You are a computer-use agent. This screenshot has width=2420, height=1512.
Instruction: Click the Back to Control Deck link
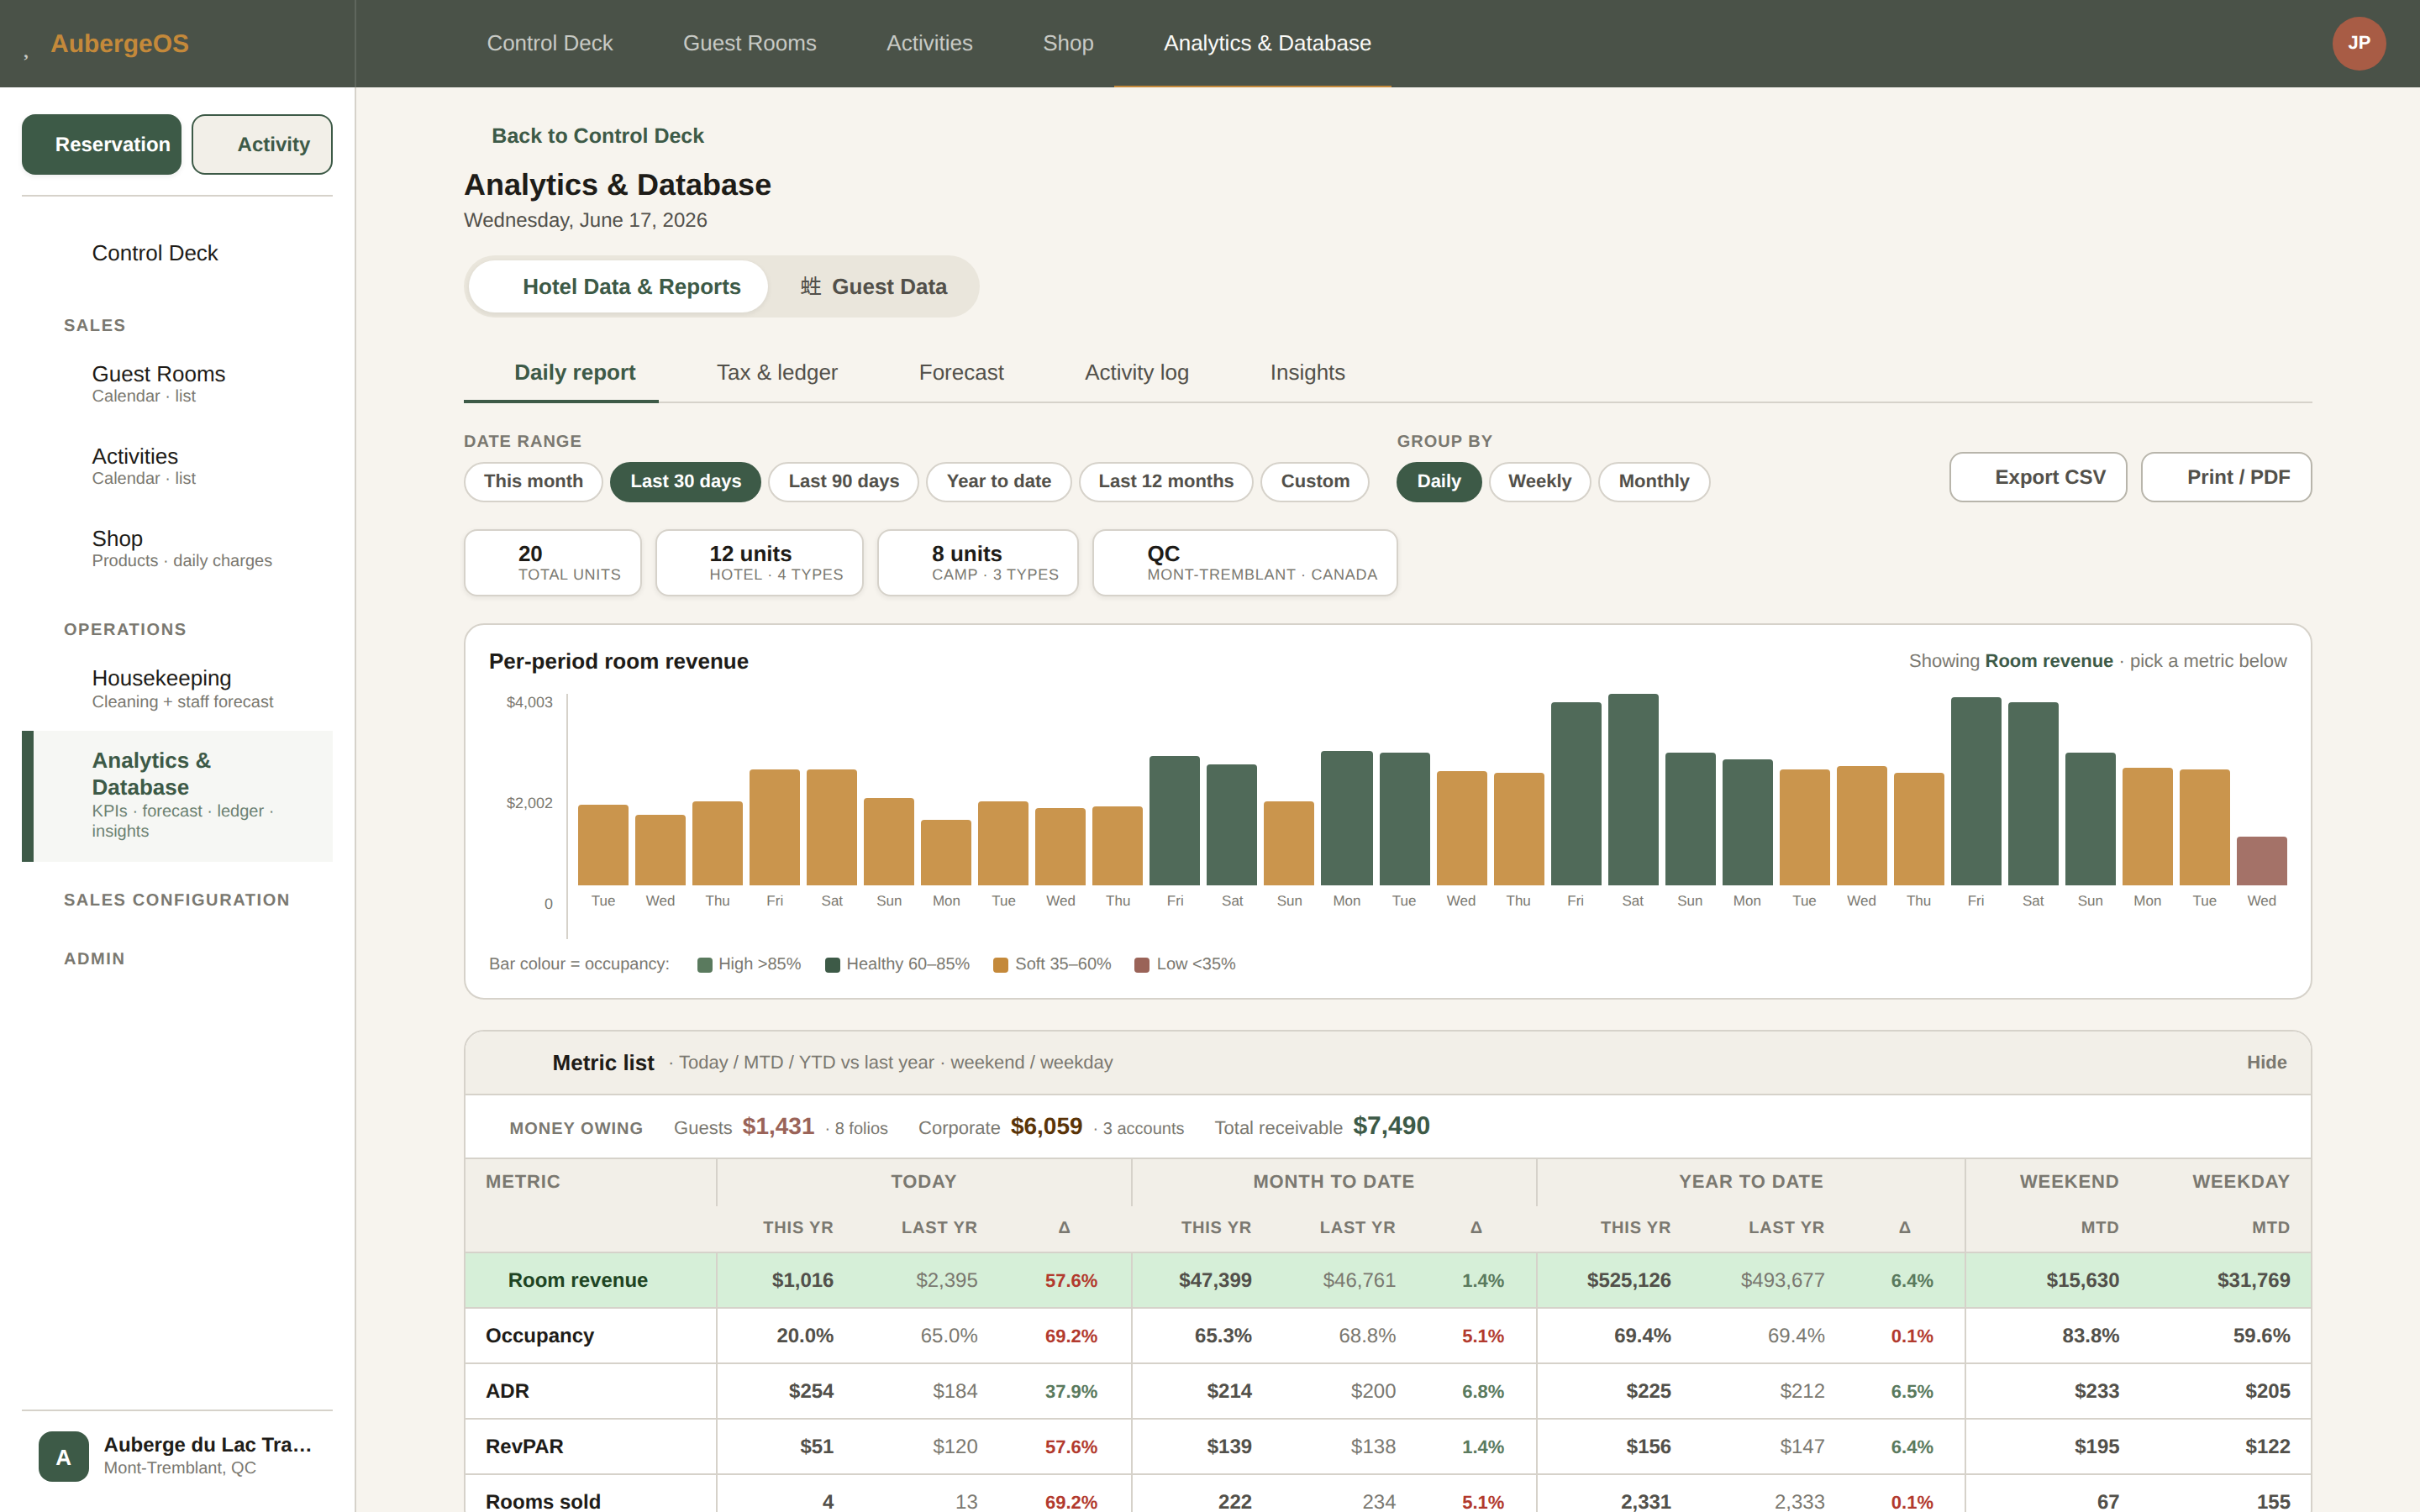pos(597,136)
